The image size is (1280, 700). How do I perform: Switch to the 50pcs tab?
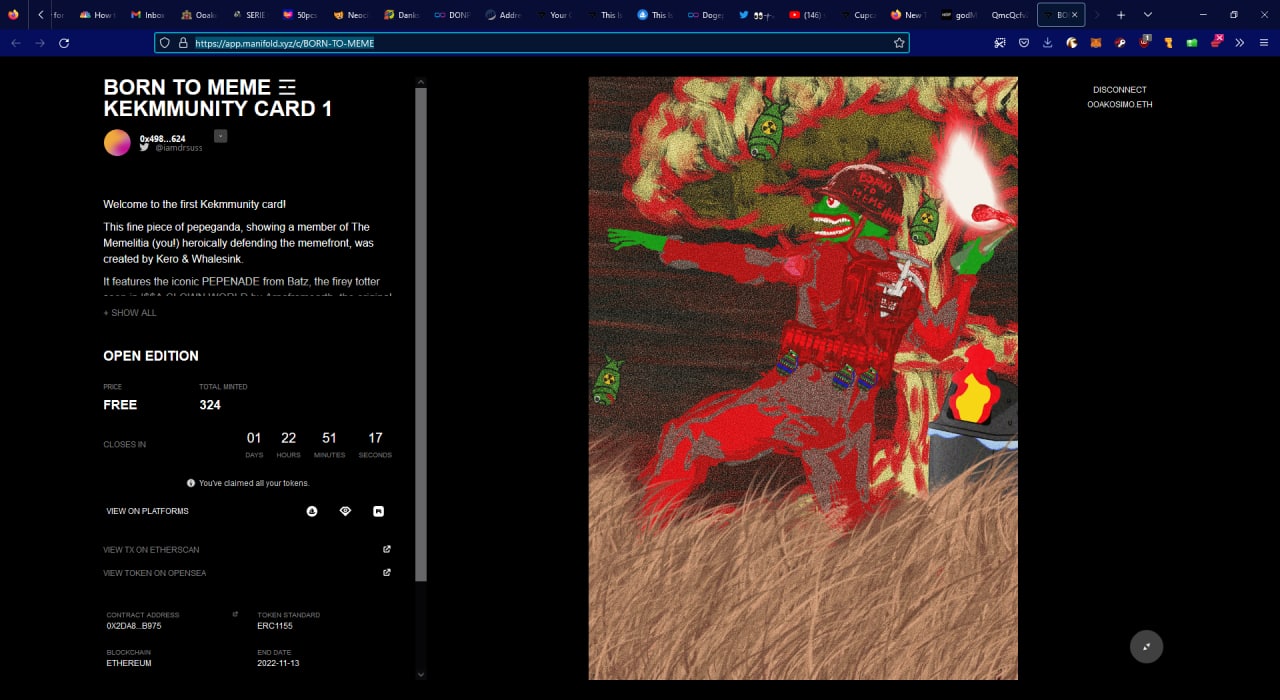click(300, 15)
